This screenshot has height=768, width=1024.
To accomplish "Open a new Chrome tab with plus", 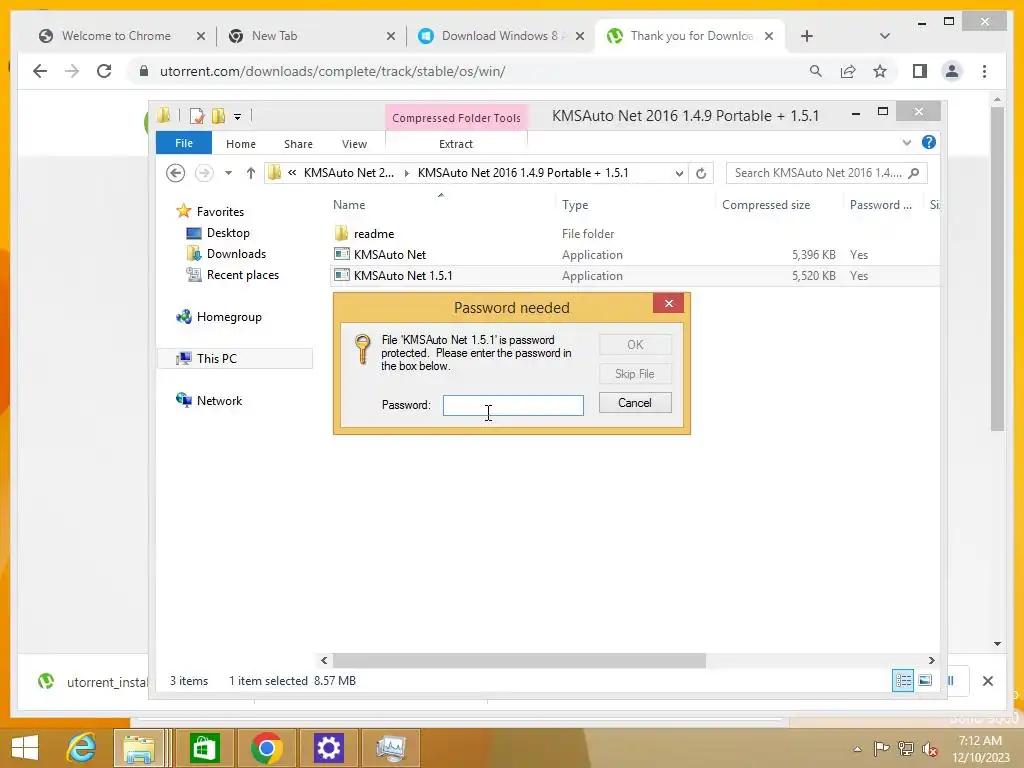I will tap(807, 36).
